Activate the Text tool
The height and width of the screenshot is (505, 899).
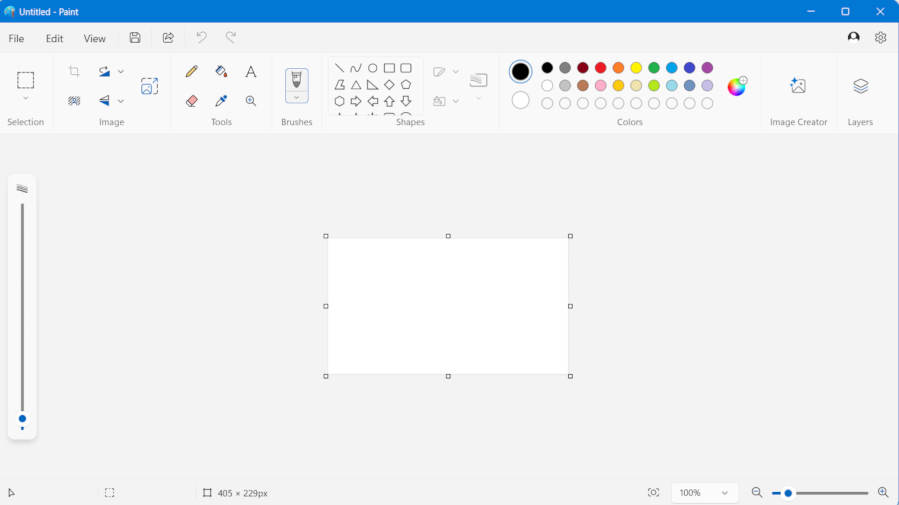point(251,72)
